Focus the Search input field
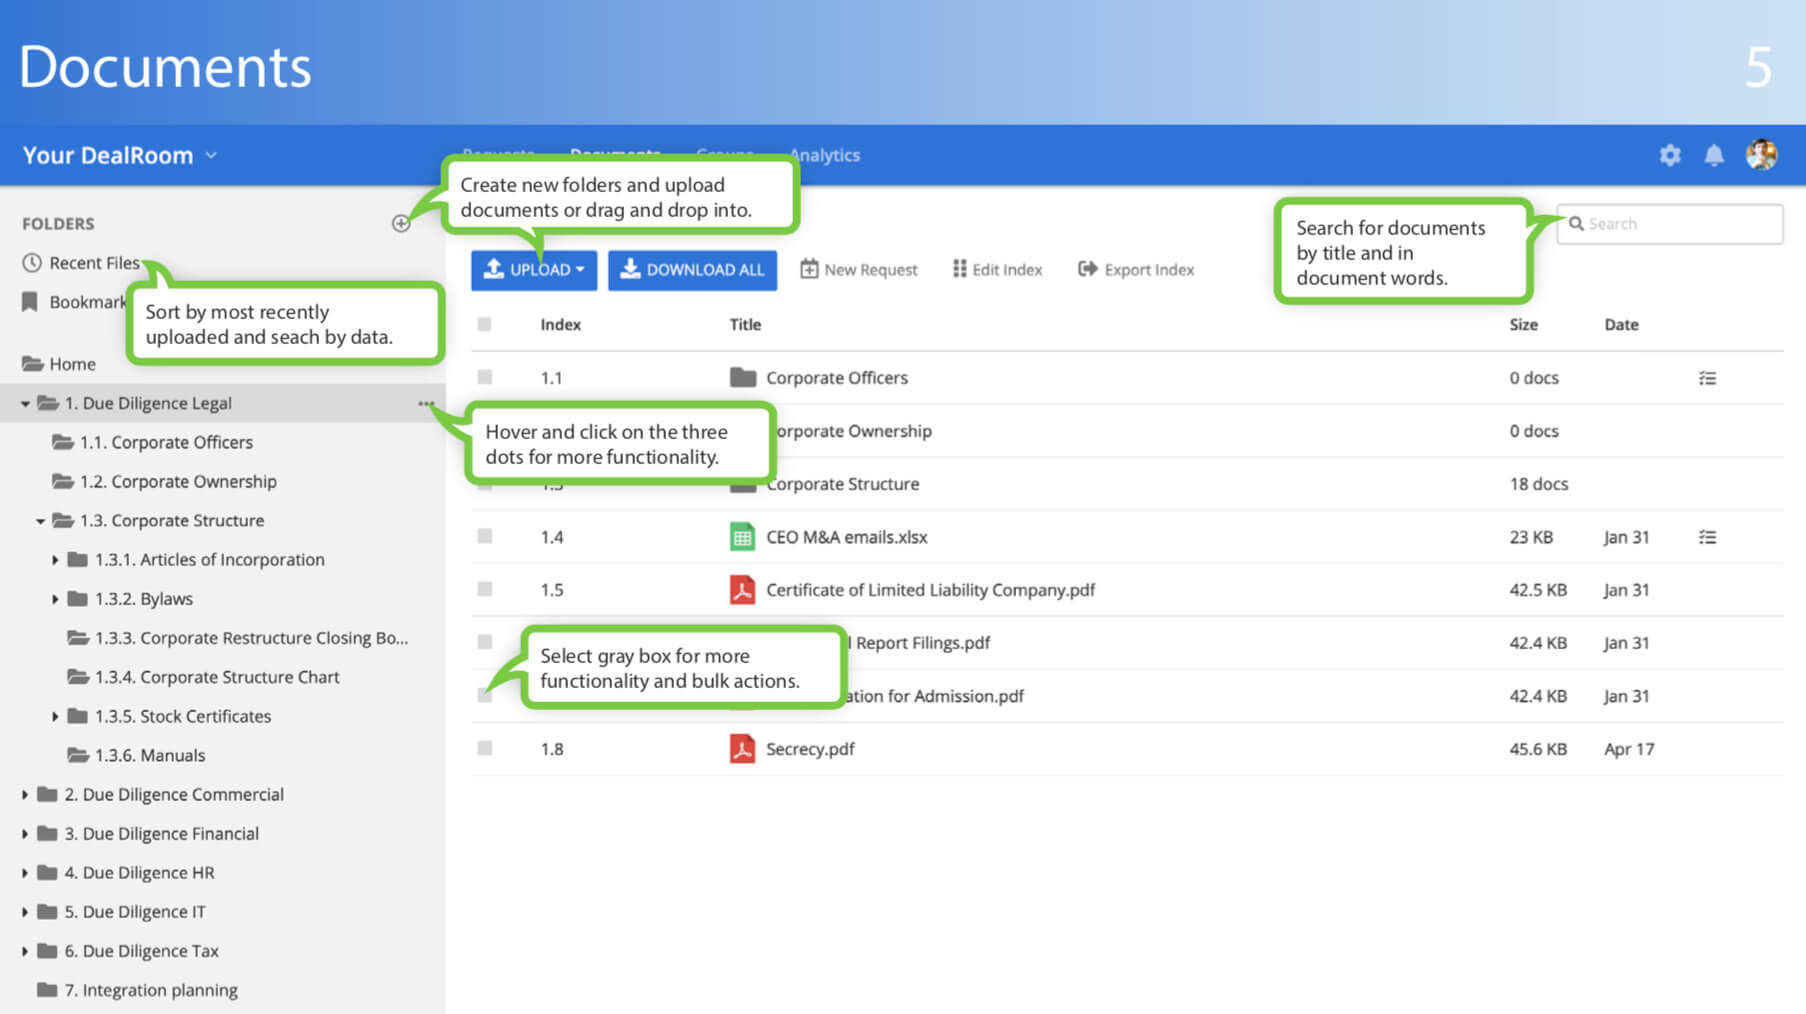This screenshot has height=1014, width=1806. click(x=1670, y=224)
